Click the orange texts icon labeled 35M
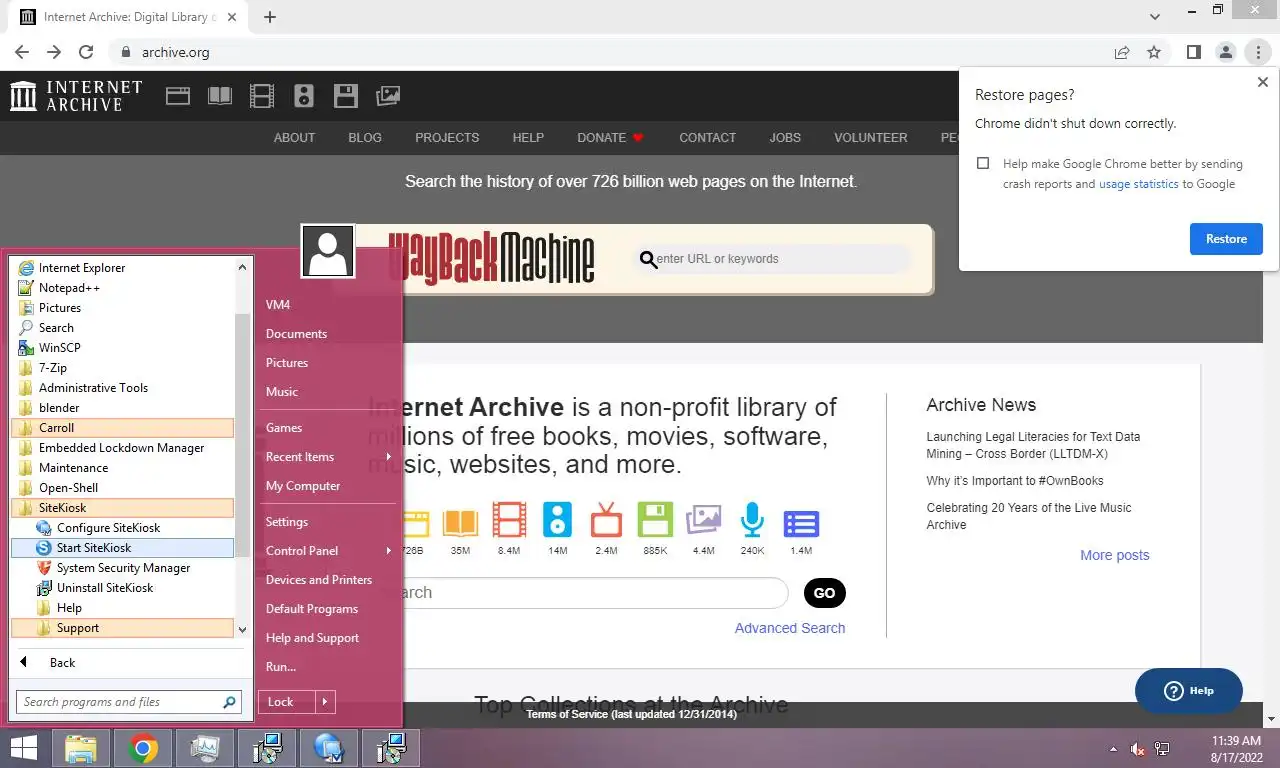The height and width of the screenshot is (768, 1280). click(461, 522)
